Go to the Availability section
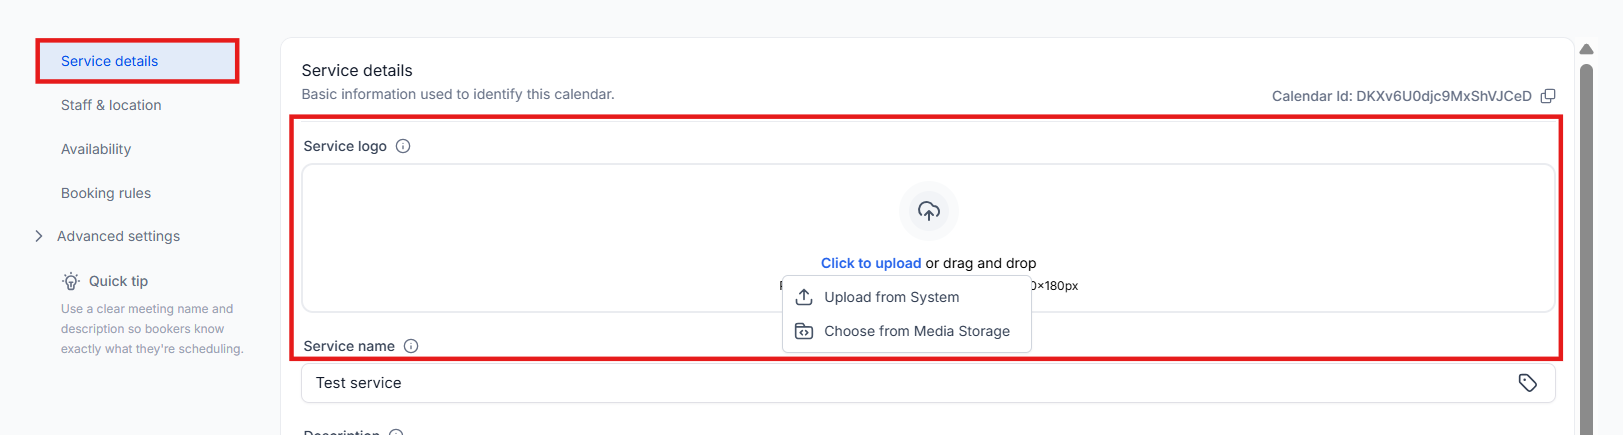The height and width of the screenshot is (435, 1623). 96,149
